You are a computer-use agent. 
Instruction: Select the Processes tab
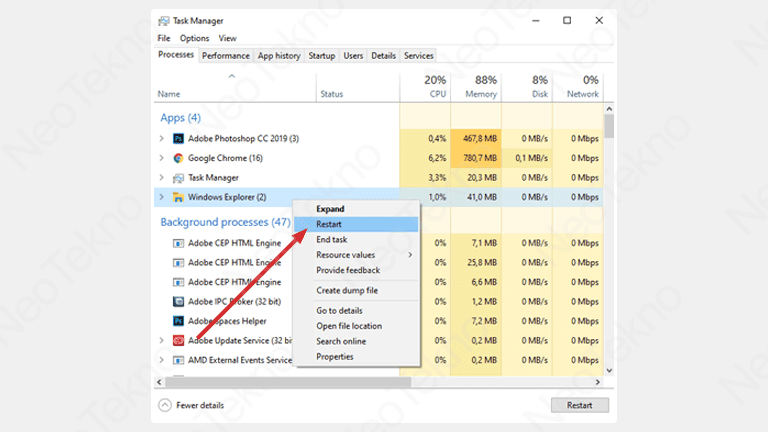[176, 55]
